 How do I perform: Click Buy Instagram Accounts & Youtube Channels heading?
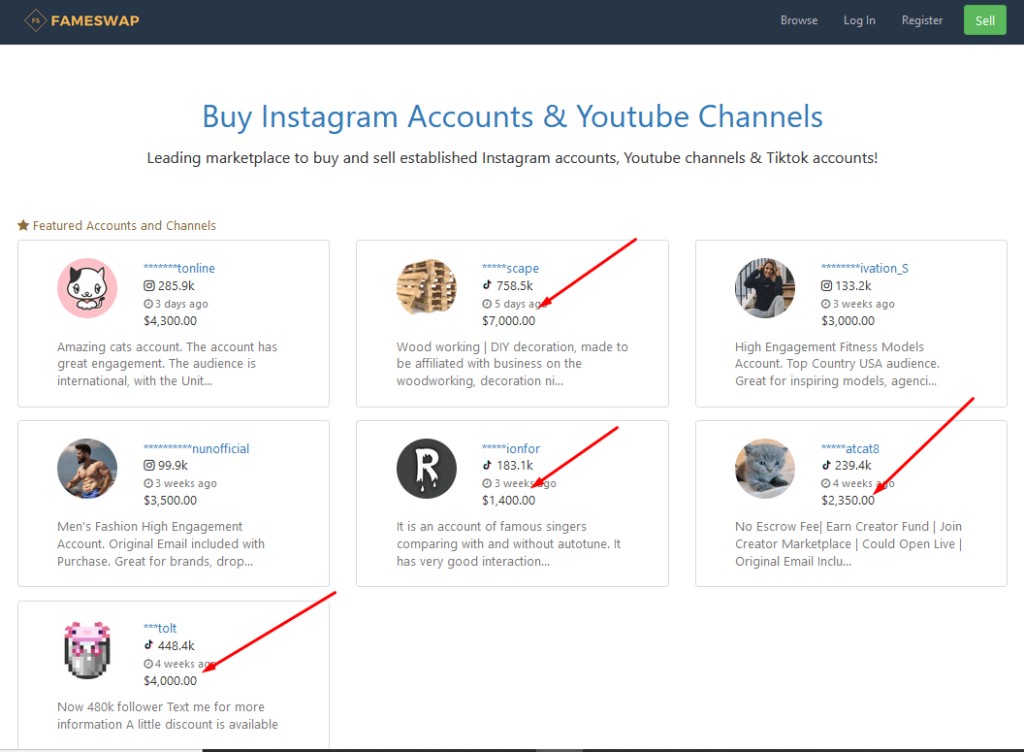click(x=512, y=117)
